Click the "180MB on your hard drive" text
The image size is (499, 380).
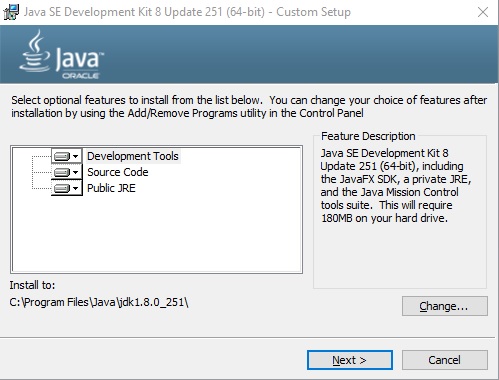[384, 218]
